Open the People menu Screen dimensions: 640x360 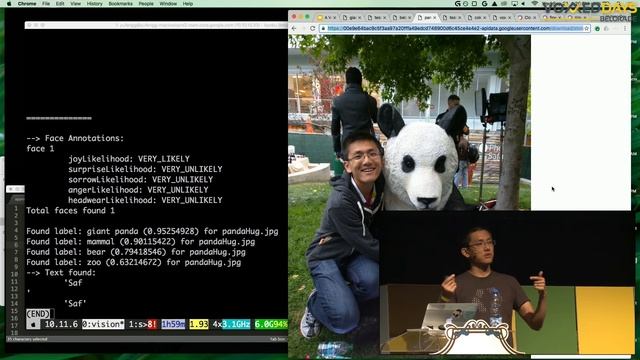[x=146, y=3]
